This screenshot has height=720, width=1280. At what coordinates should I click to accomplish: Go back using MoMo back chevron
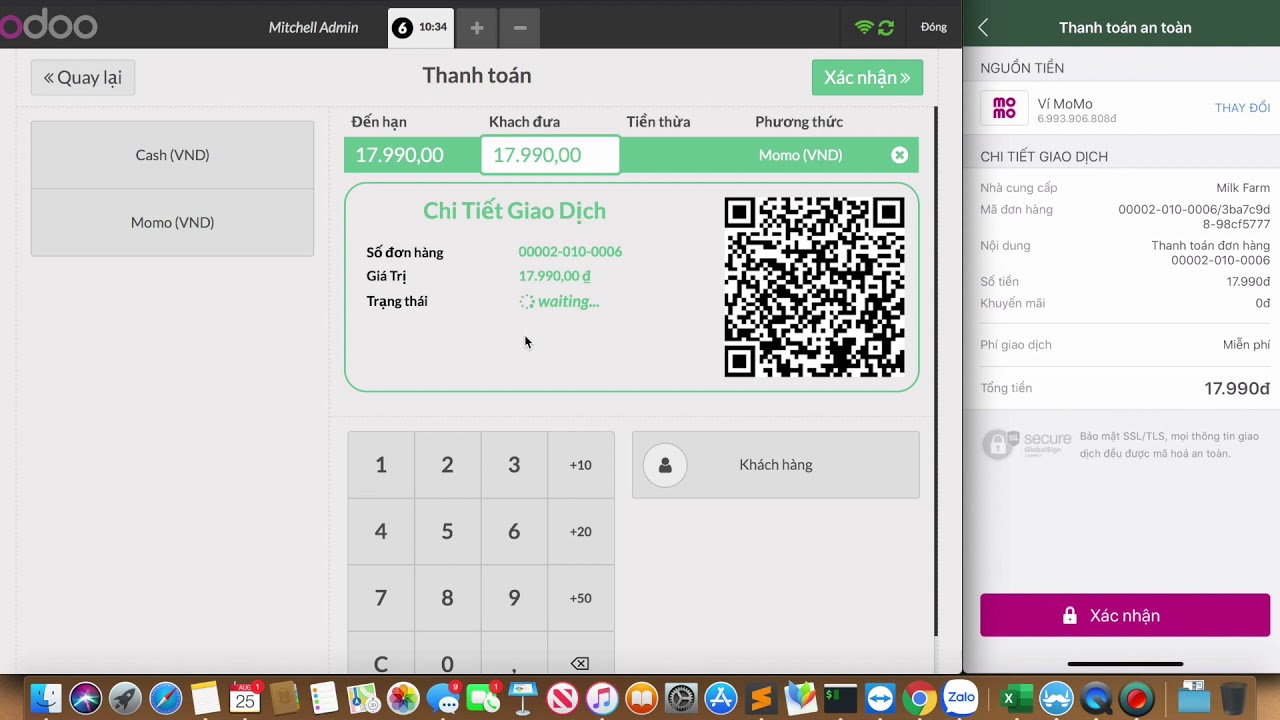tap(983, 28)
